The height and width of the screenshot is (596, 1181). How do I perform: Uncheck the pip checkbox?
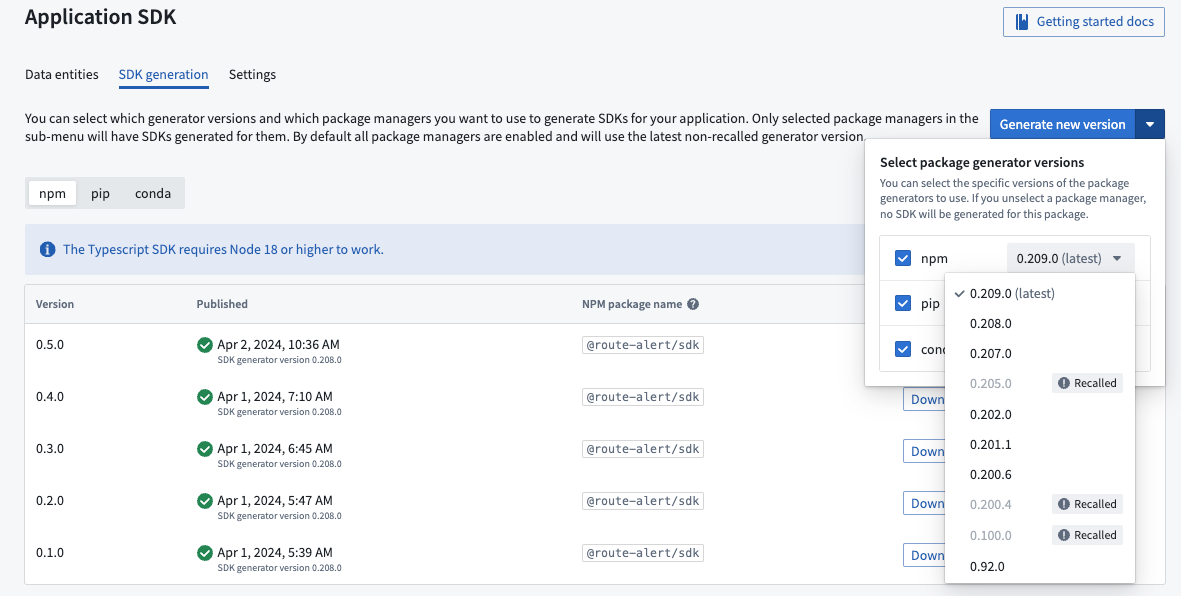[903, 304]
